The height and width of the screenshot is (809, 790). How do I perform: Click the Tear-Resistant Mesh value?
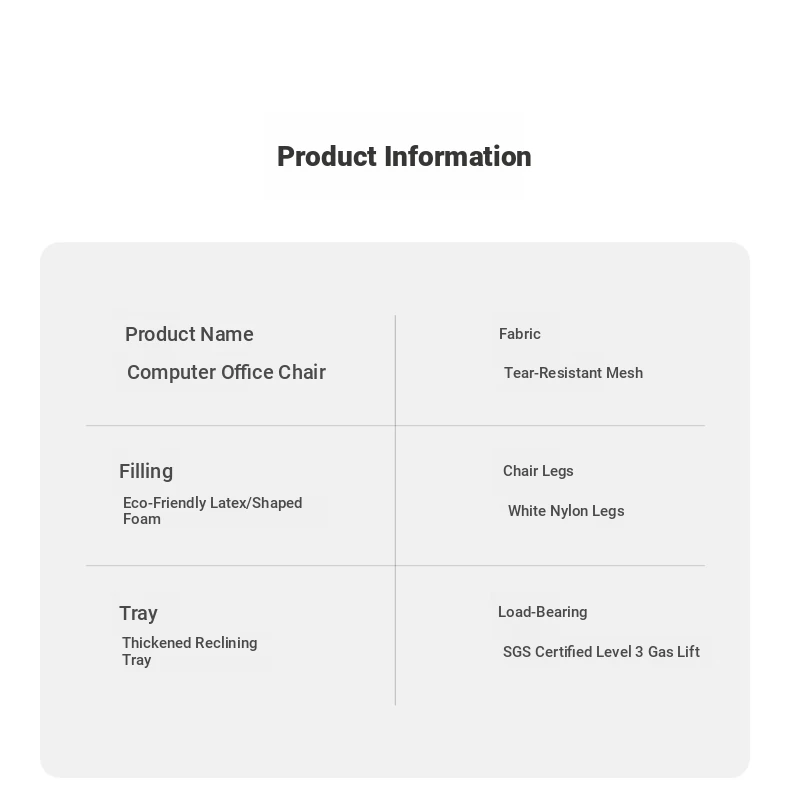[573, 373]
